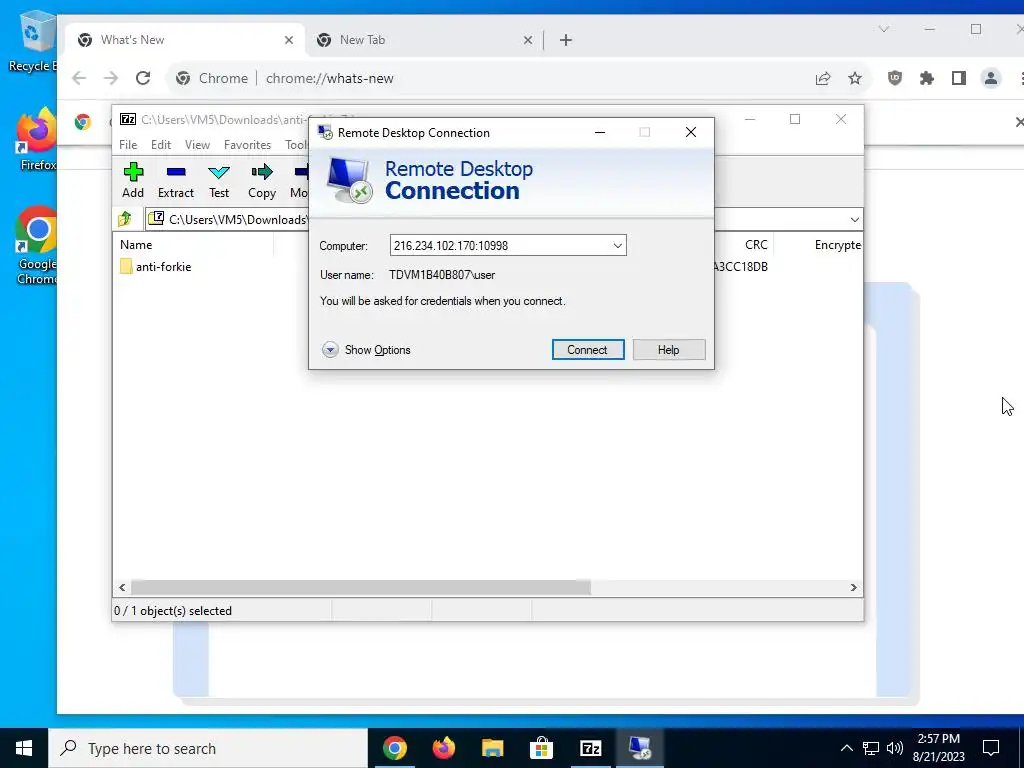Viewport: 1024px width, 768px height.
Task: Click the Remote Desktop title bar icon
Action: coord(325,133)
